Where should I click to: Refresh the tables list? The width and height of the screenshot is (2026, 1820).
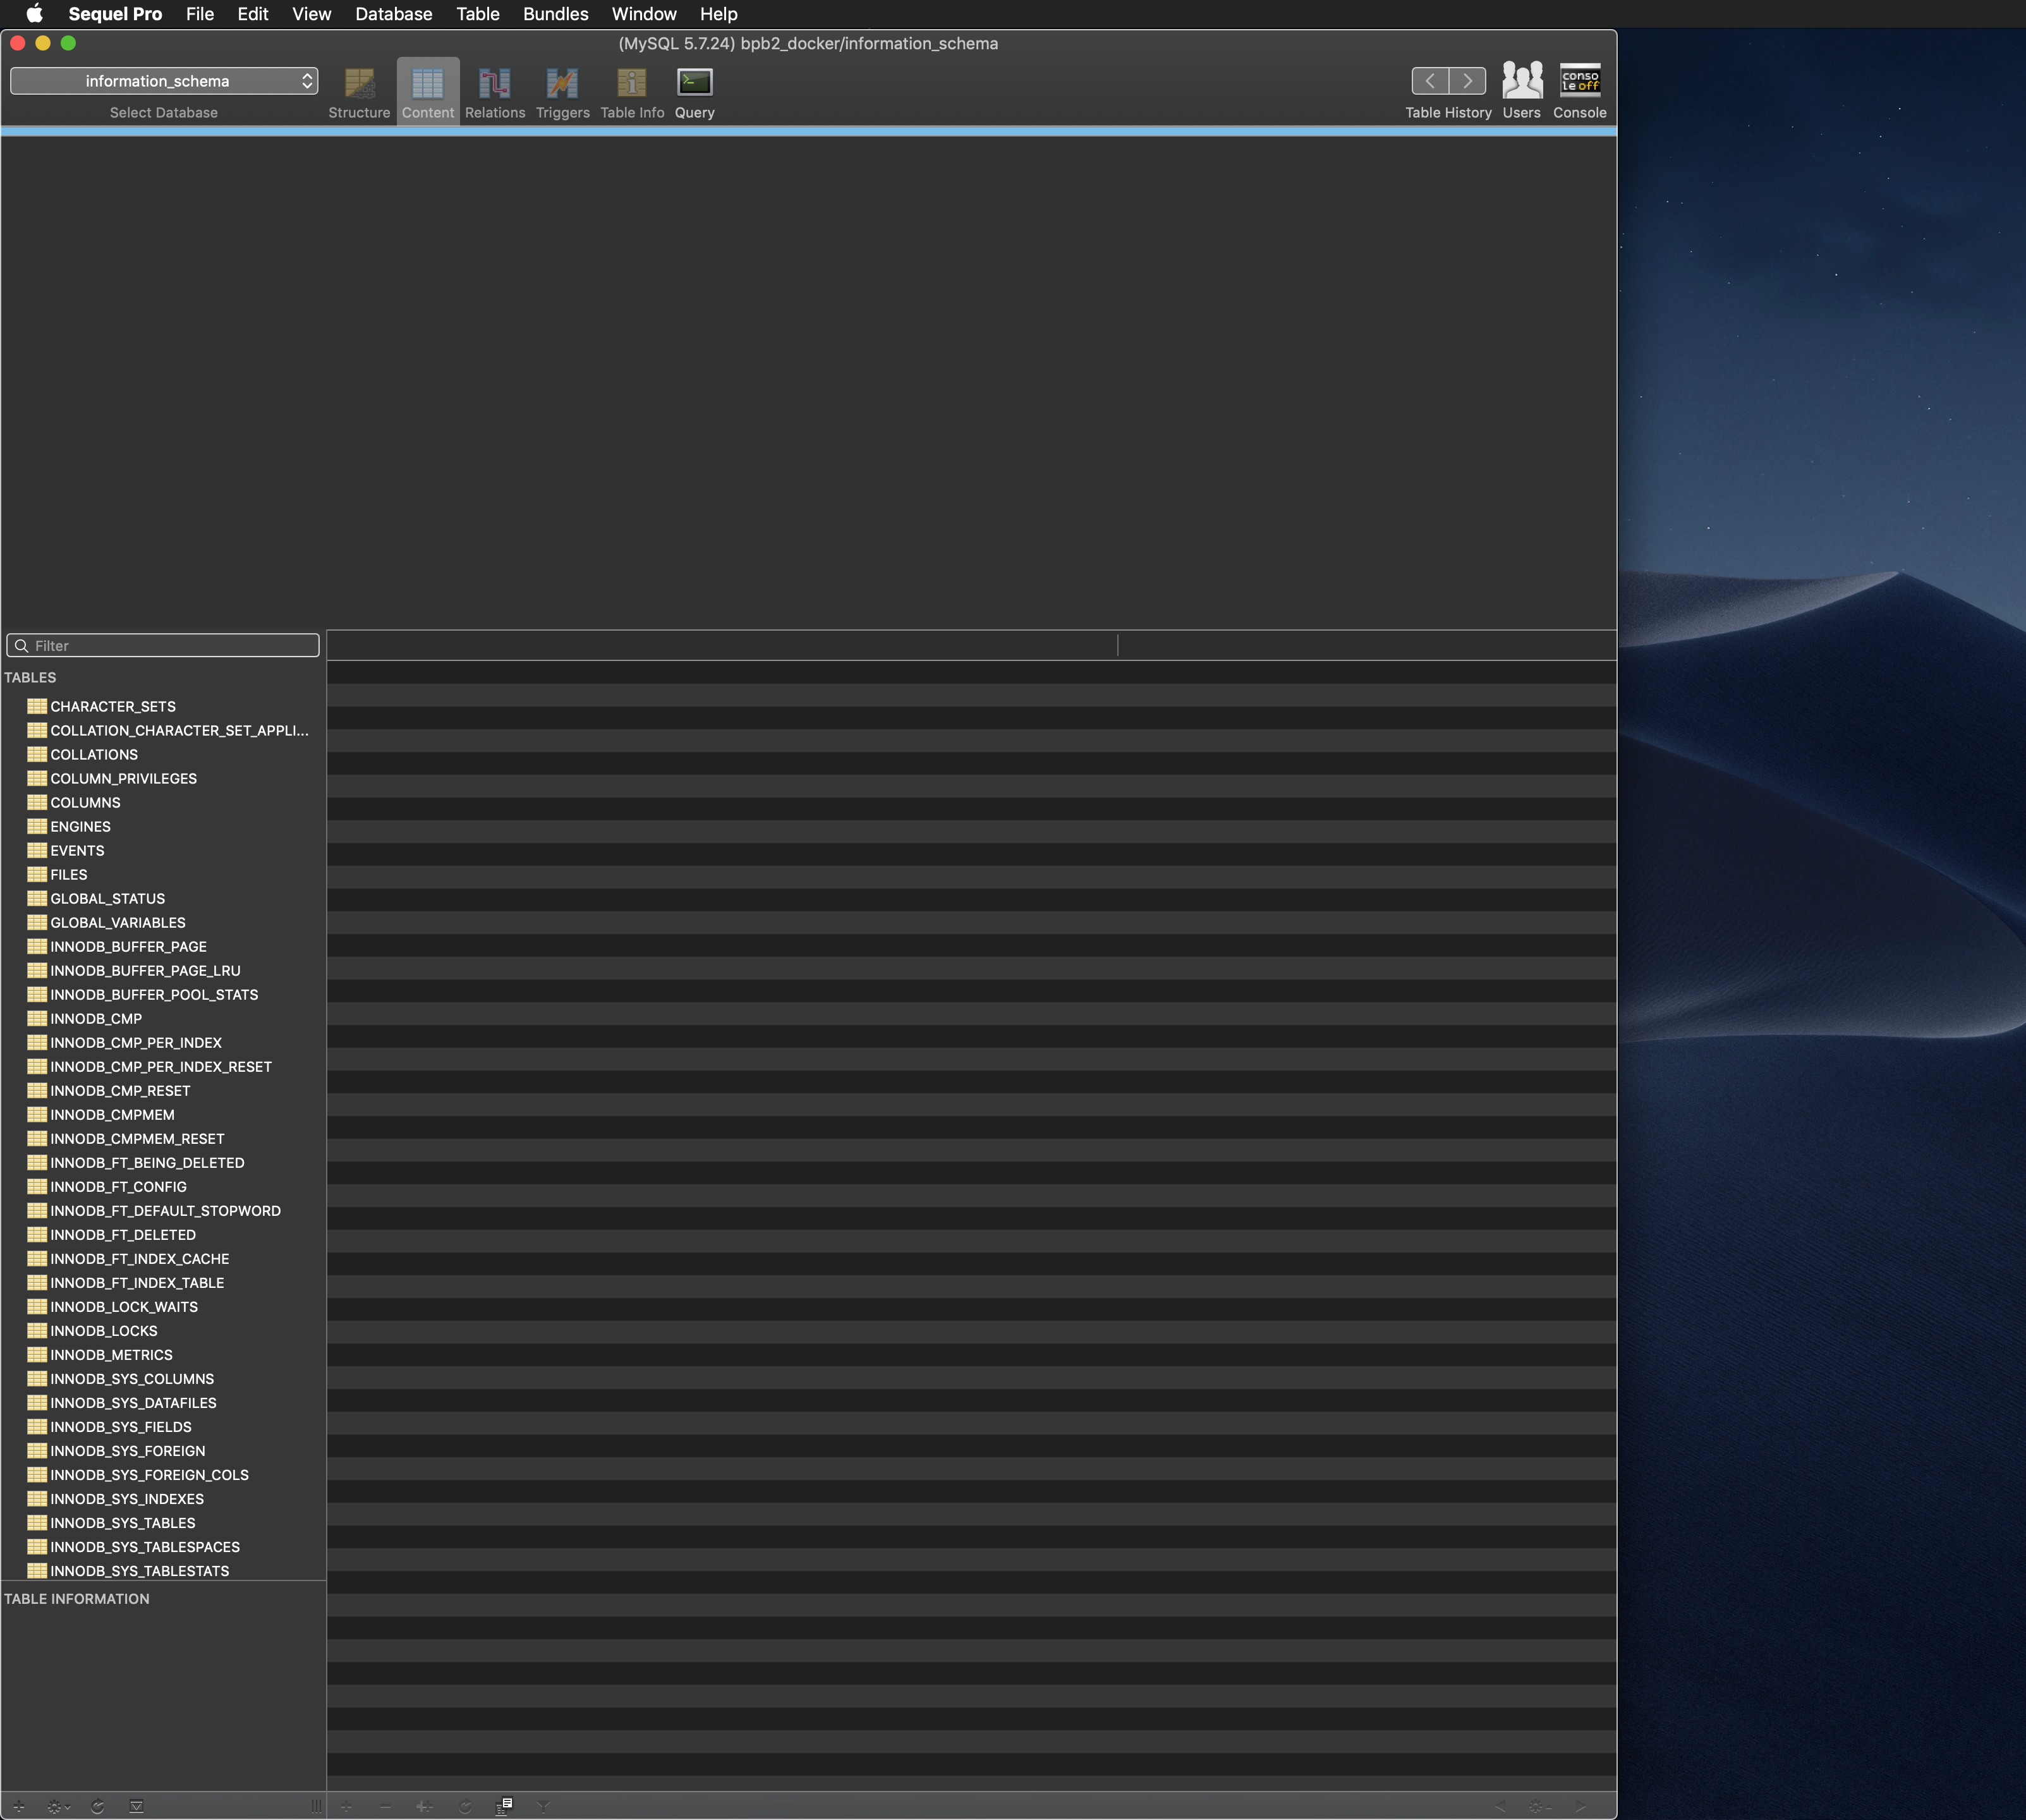coord(97,1806)
